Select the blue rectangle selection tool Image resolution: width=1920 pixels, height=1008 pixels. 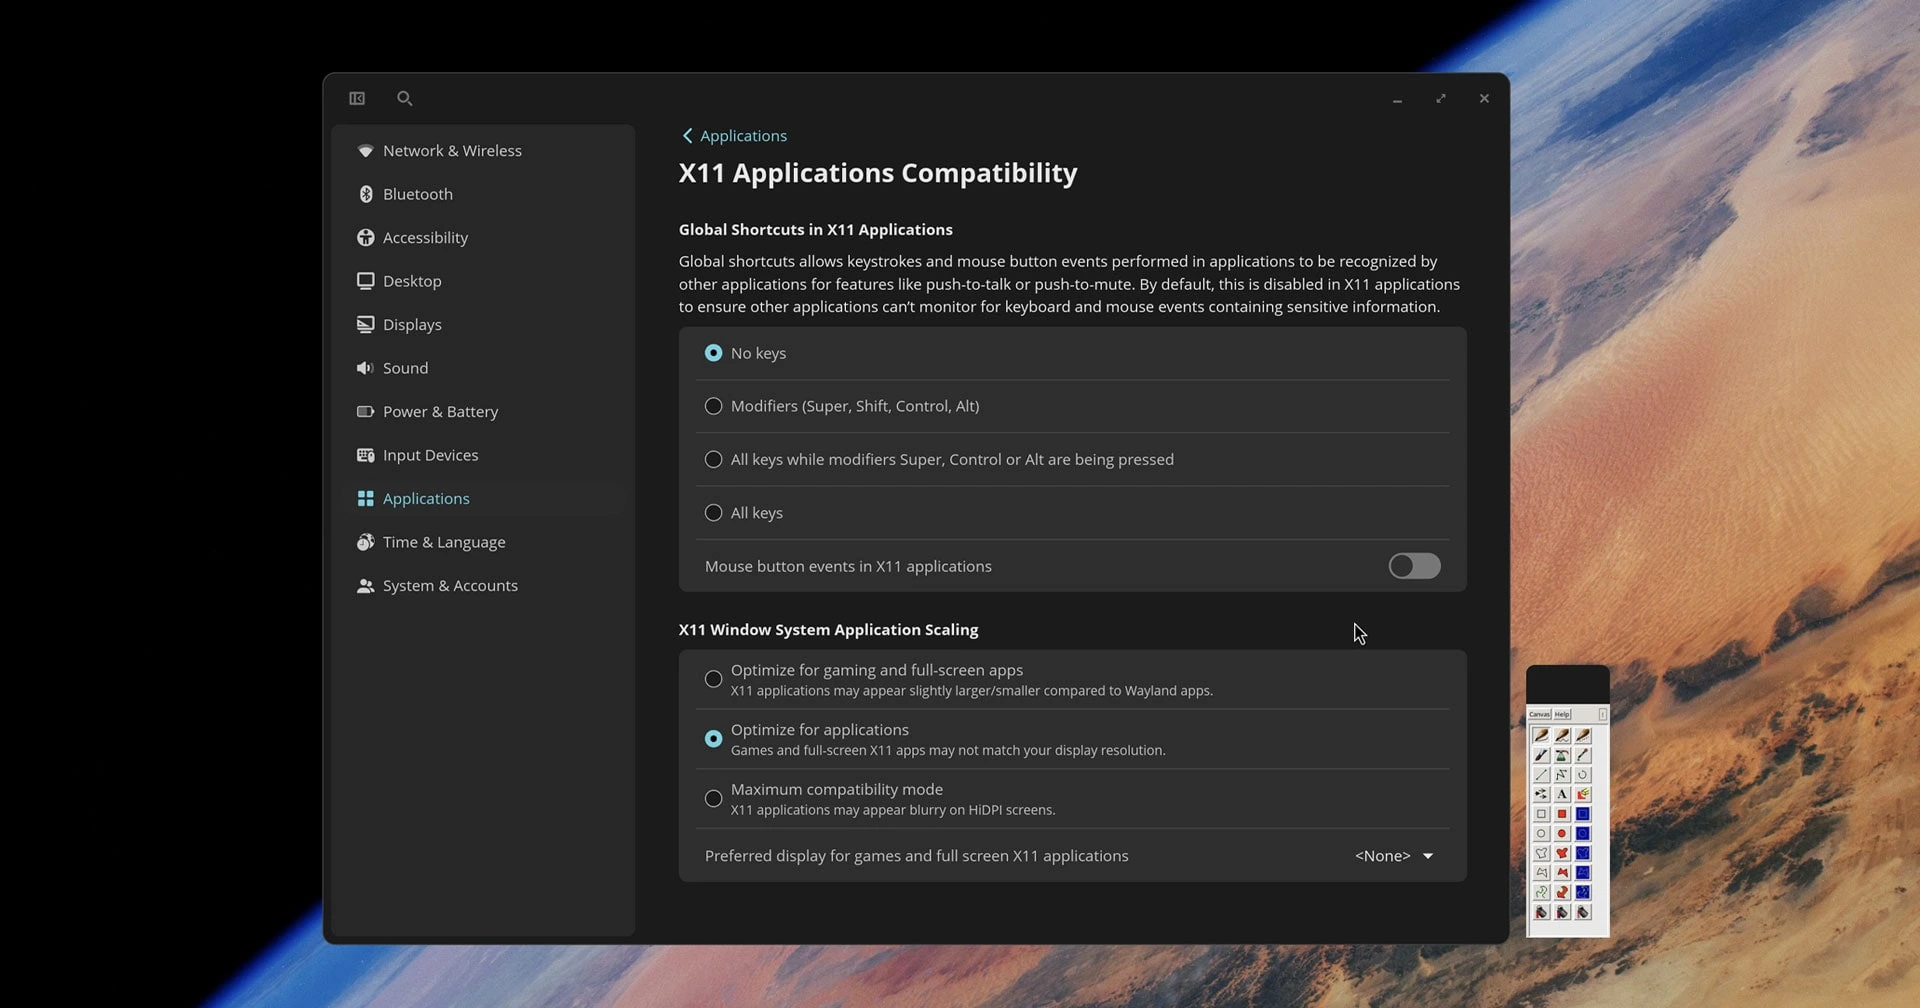click(1583, 814)
